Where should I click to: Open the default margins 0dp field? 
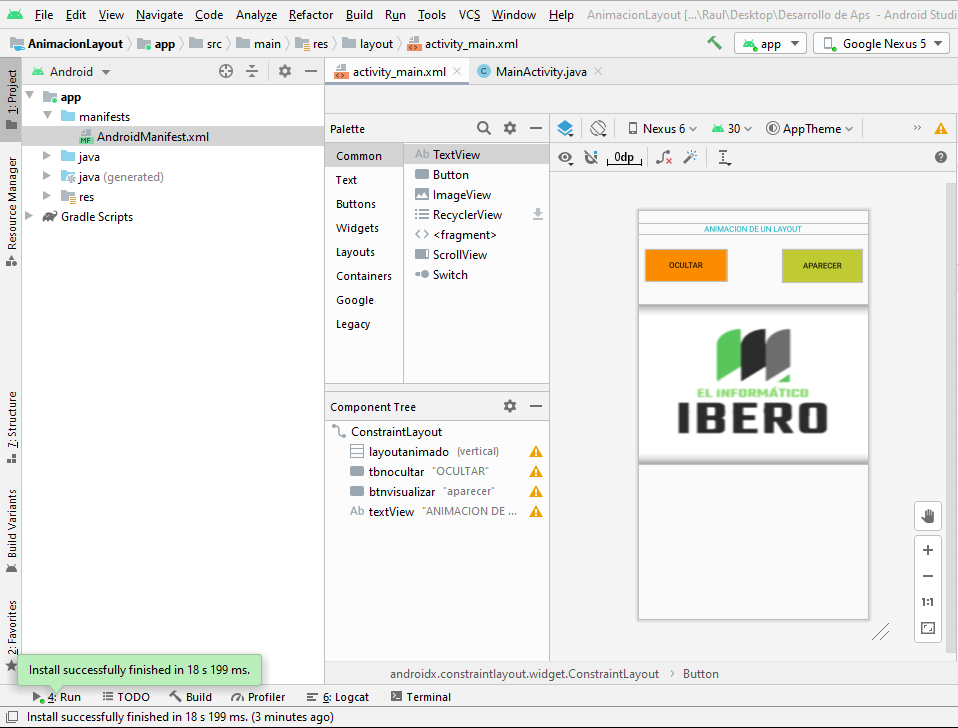(x=624, y=158)
